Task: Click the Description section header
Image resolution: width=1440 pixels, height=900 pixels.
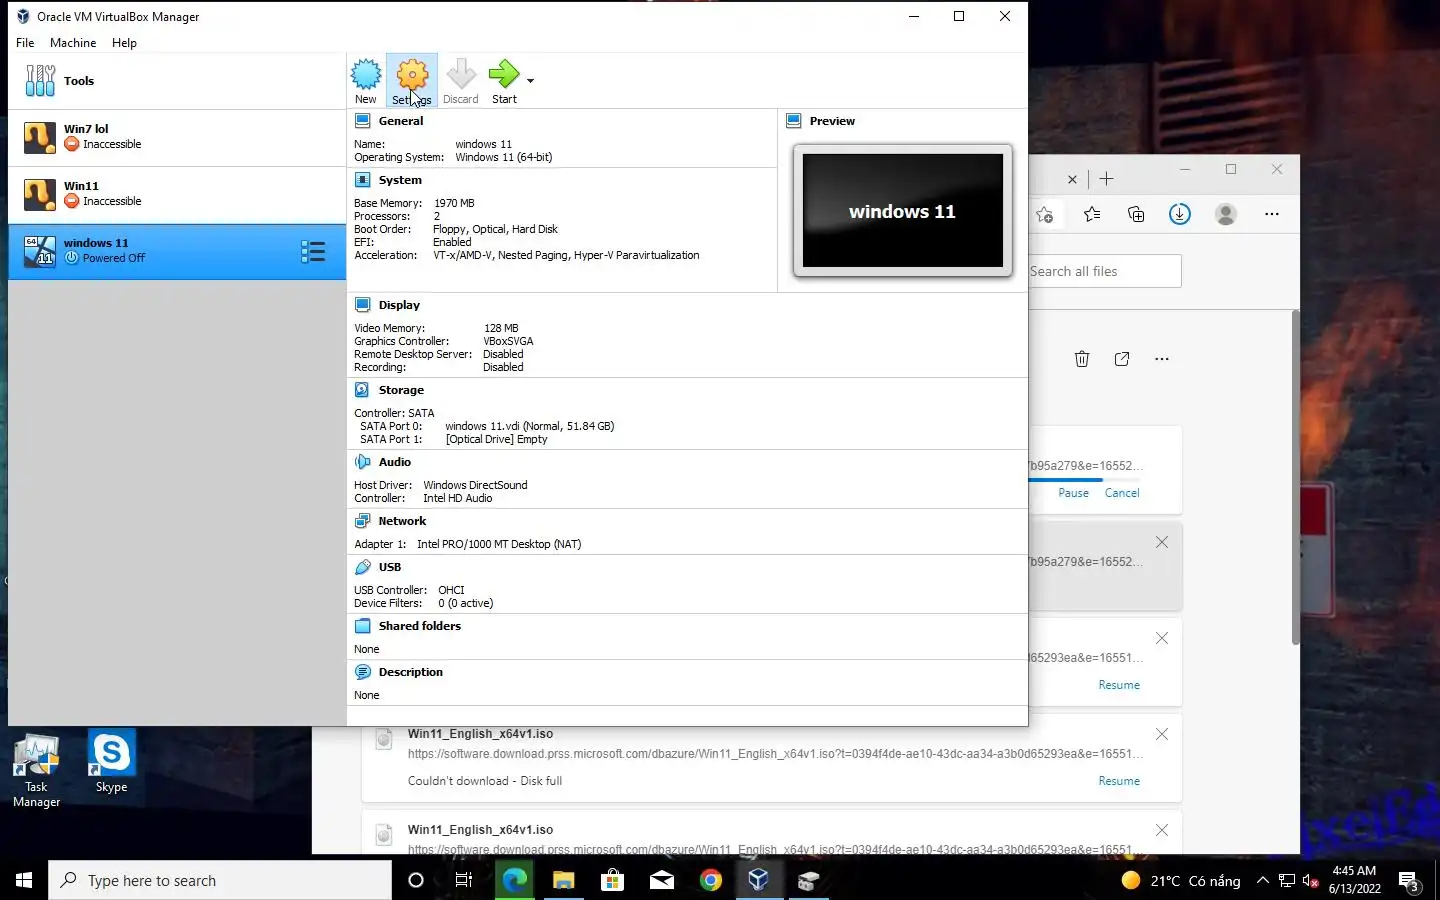Action: (x=410, y=672)
